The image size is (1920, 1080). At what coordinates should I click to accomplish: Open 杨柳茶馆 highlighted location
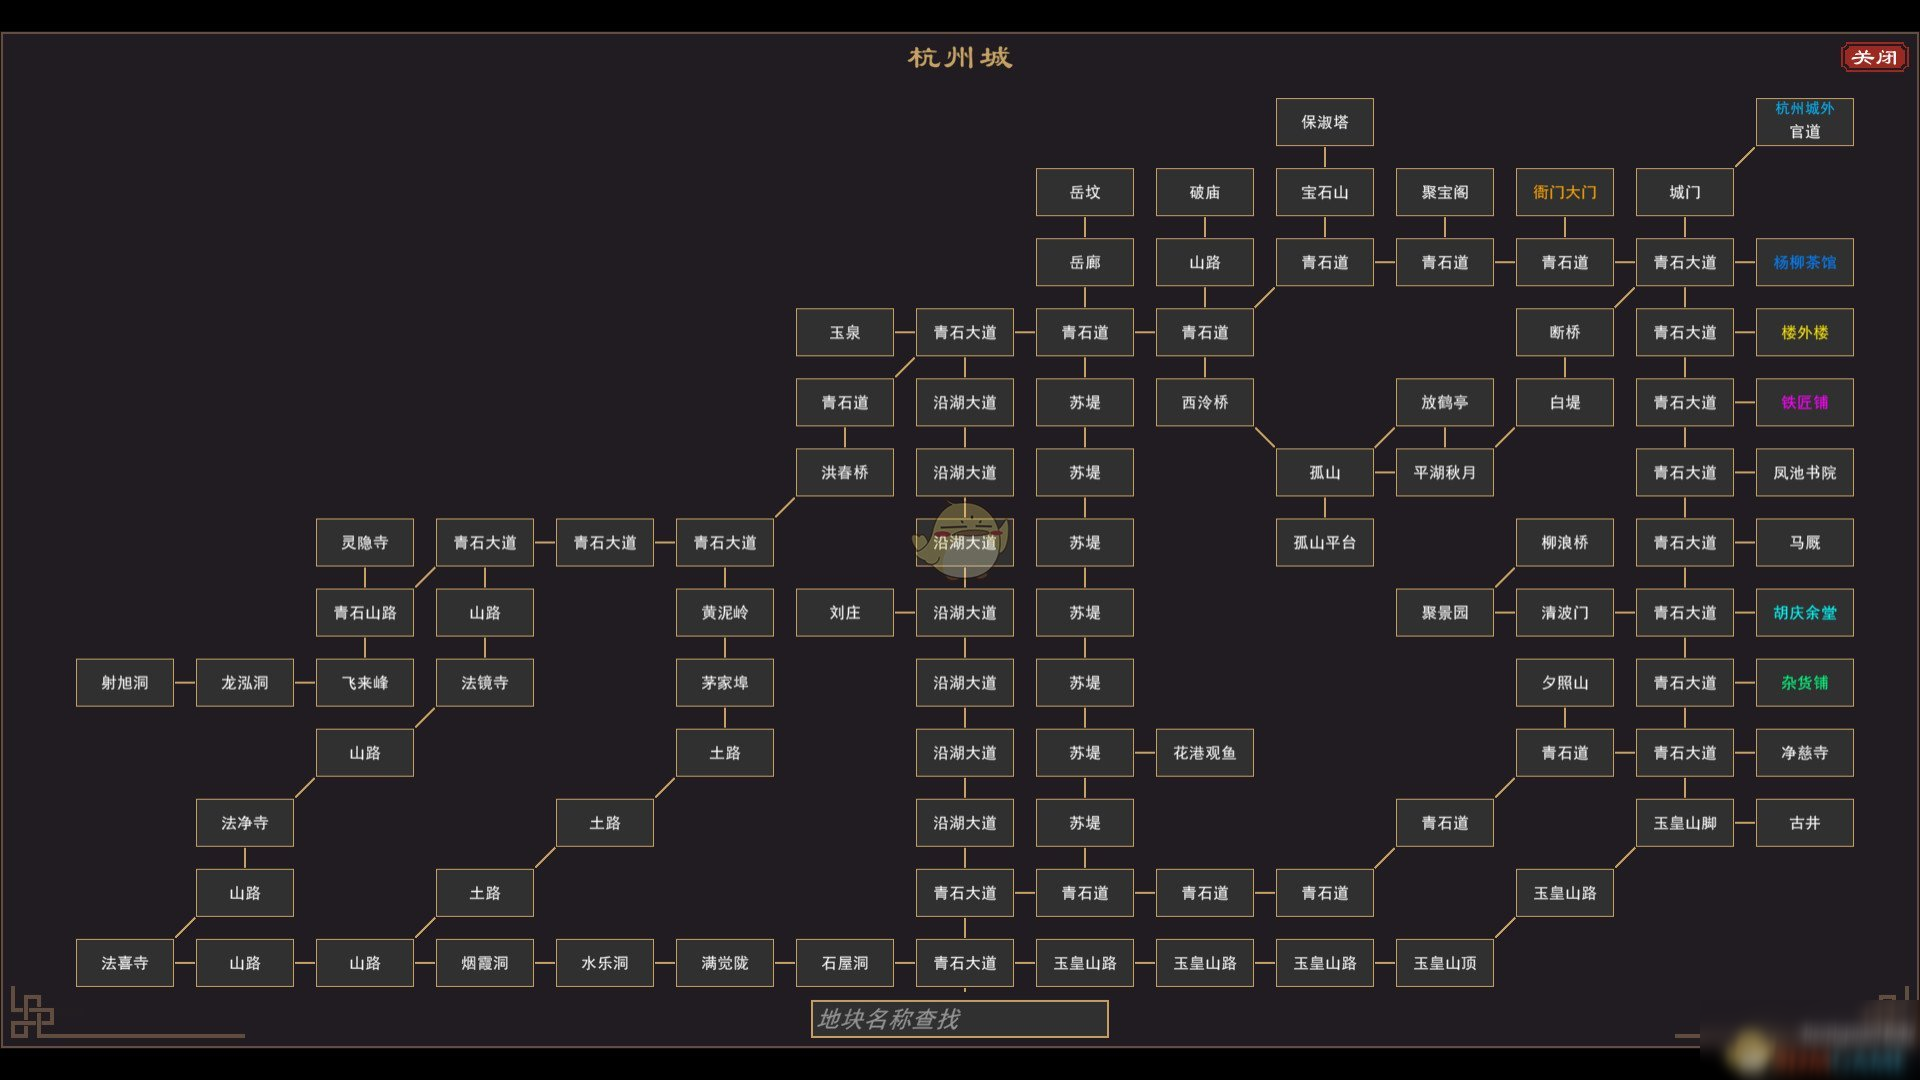click(1805, 262)
